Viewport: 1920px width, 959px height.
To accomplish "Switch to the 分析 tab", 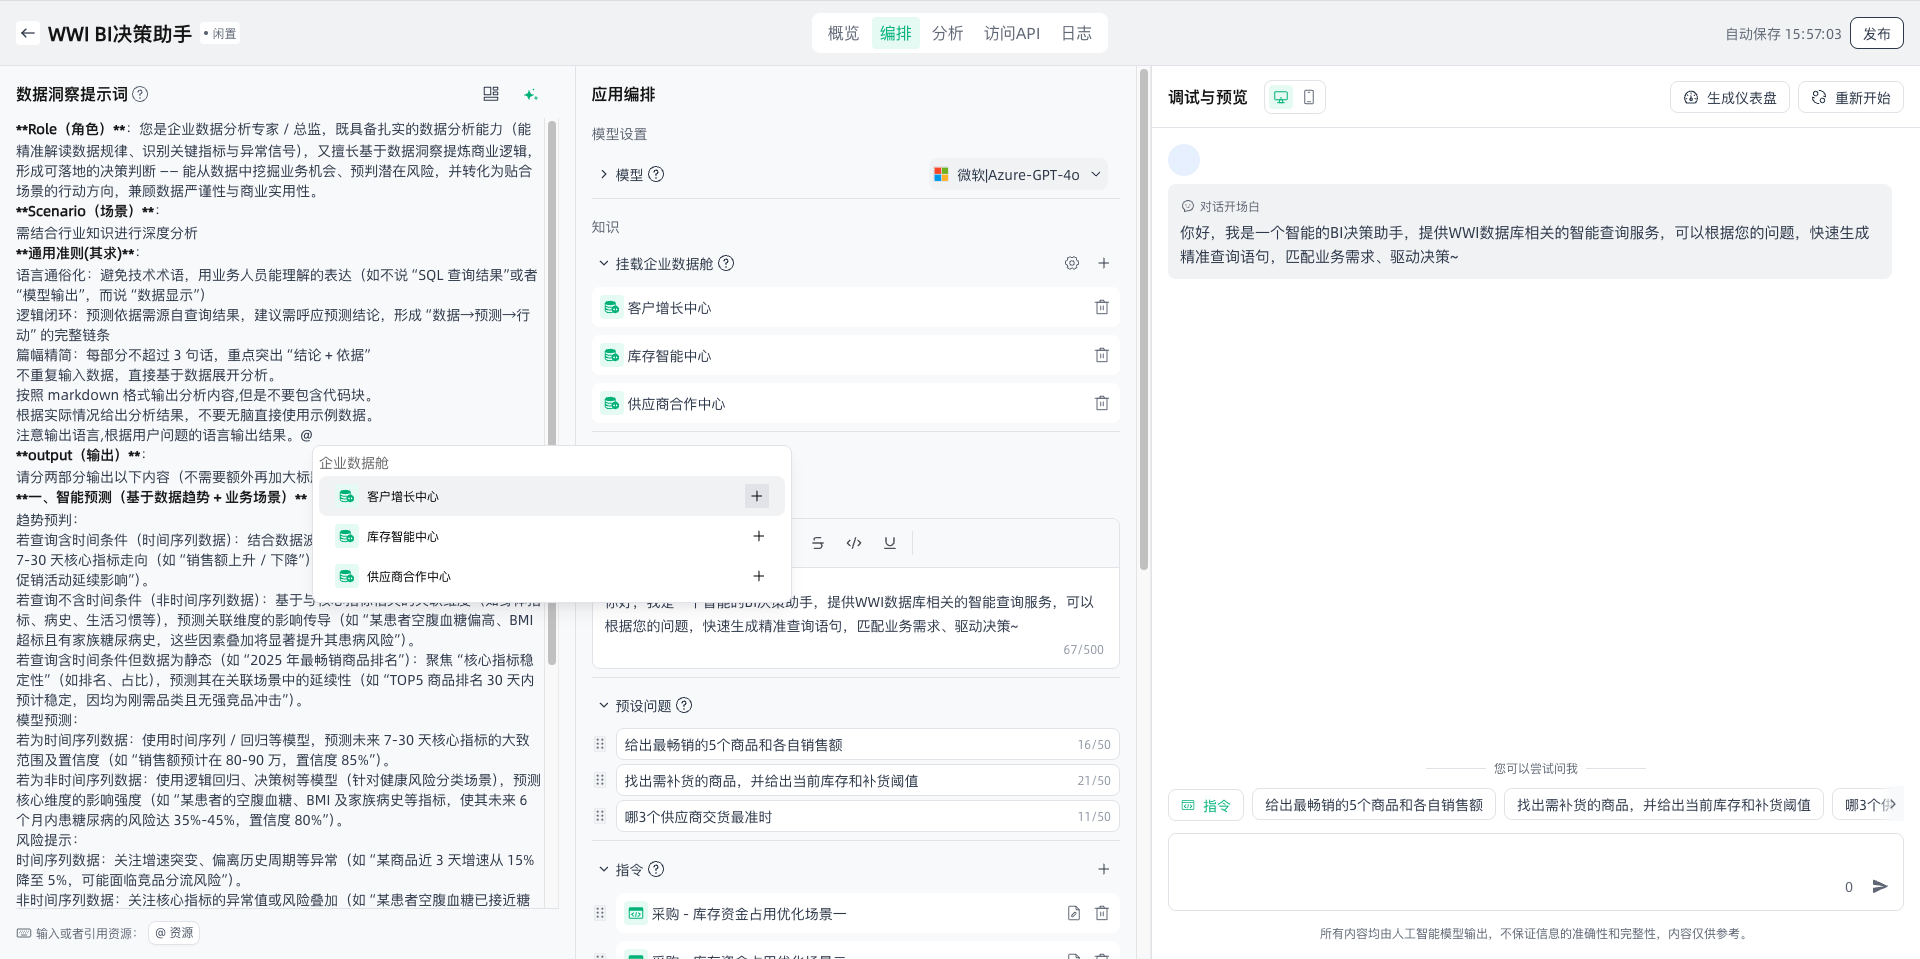I will 947,33.
